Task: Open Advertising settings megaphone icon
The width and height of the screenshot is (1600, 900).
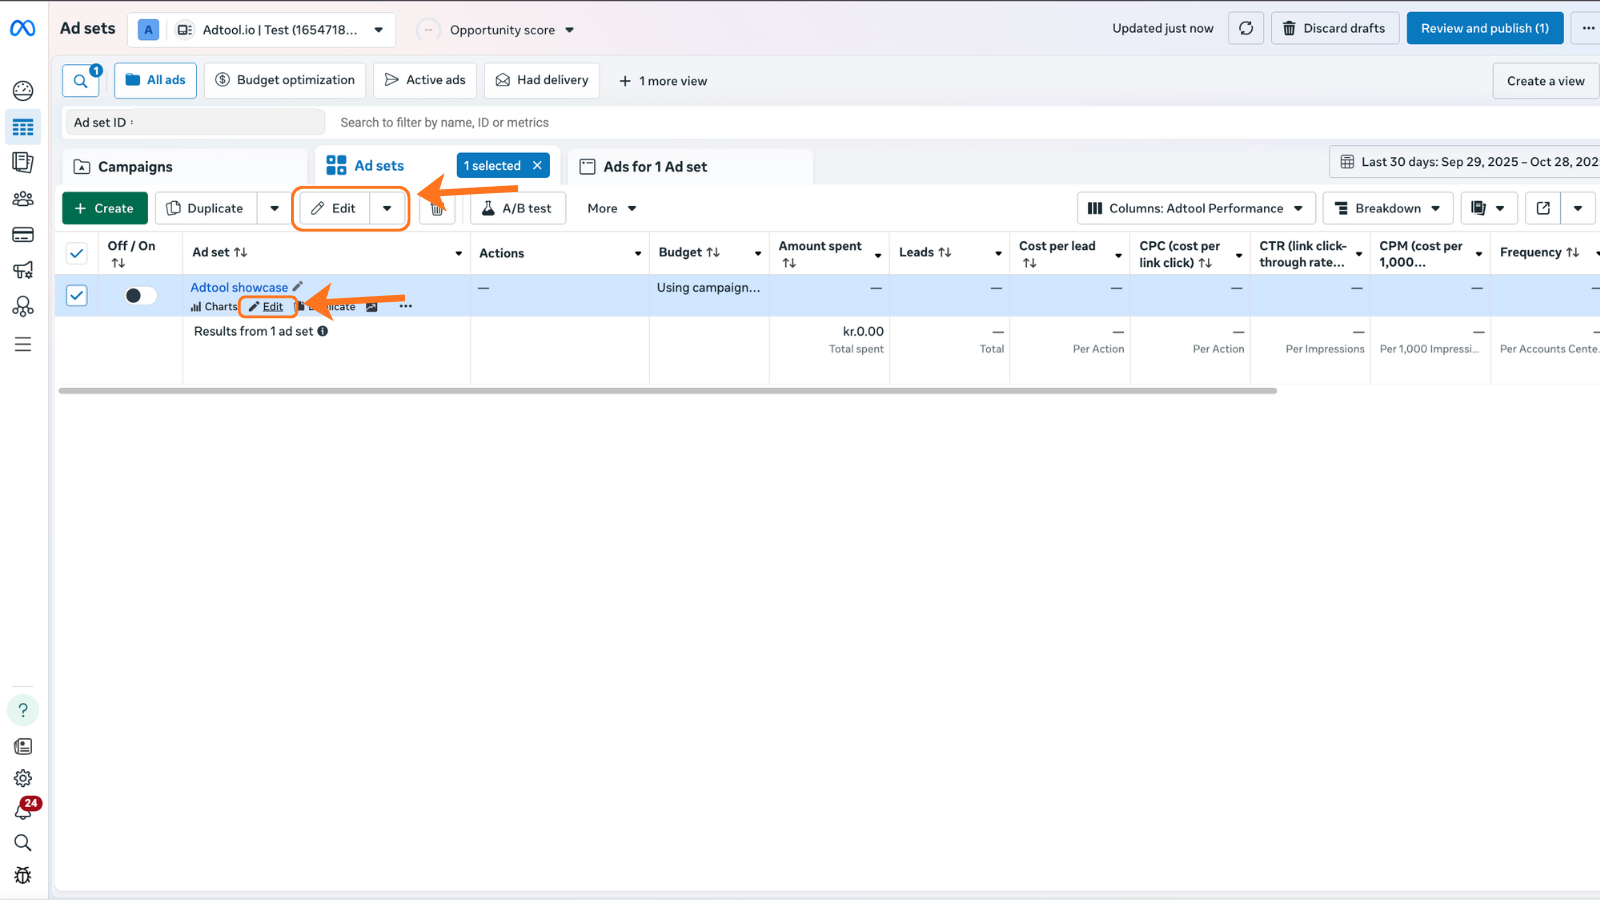Action: click(x=23, y=270)
